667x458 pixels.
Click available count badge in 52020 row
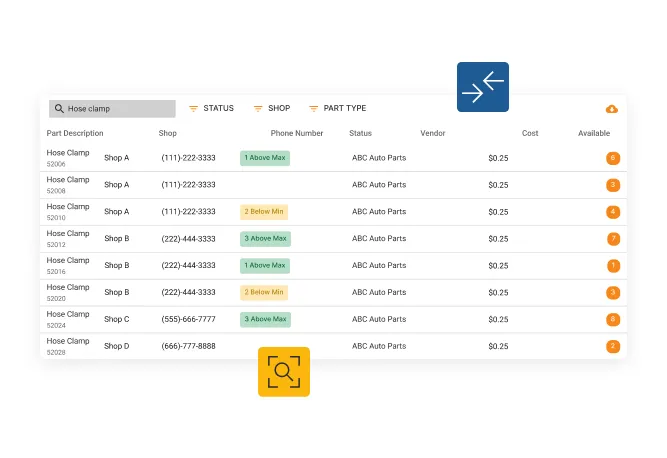[x=613, y=293]
